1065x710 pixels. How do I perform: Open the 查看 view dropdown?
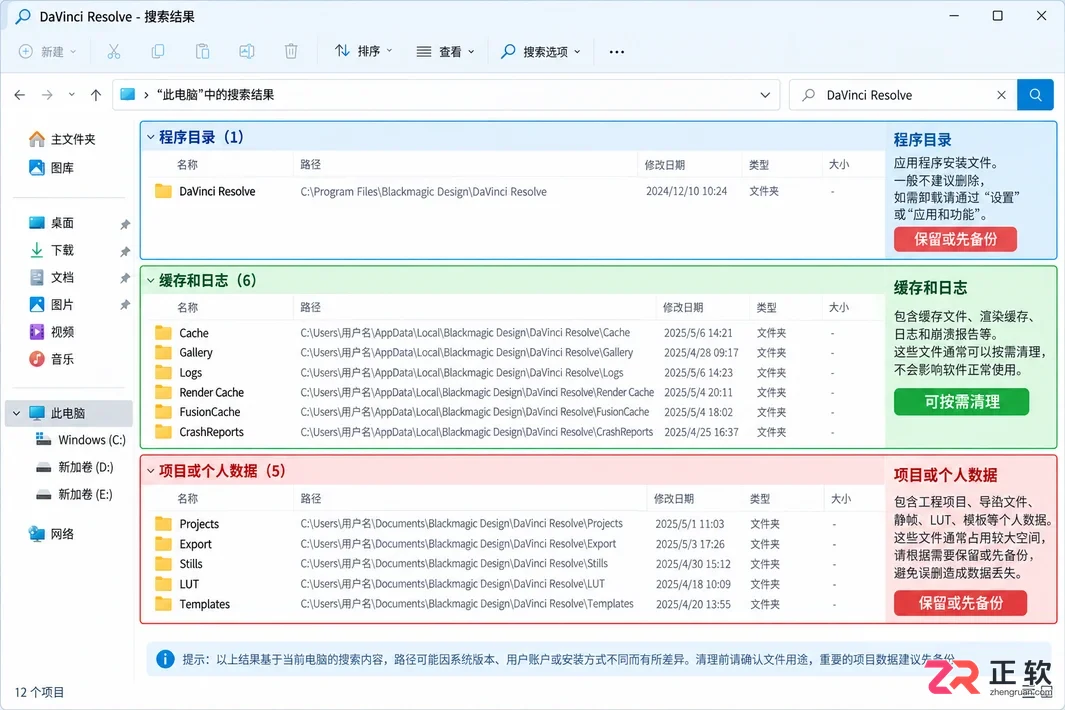(x=445, y=52)
